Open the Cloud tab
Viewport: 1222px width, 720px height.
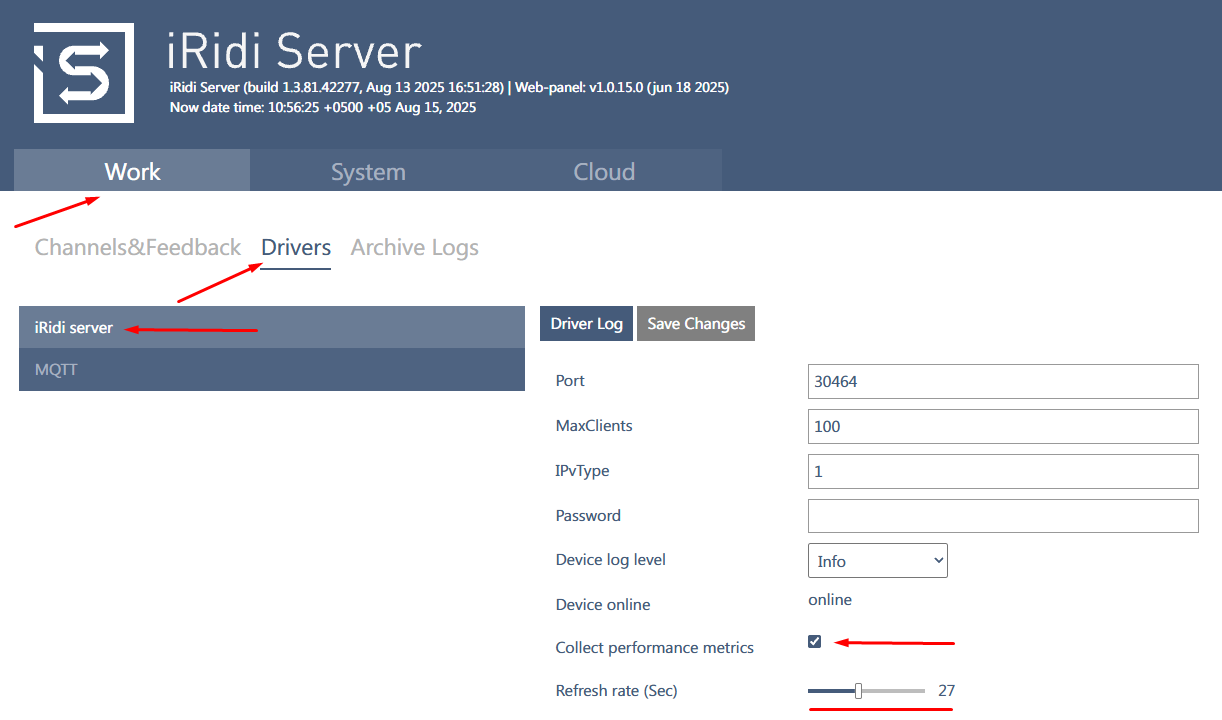pyautogui.click(x=604, y=171)
